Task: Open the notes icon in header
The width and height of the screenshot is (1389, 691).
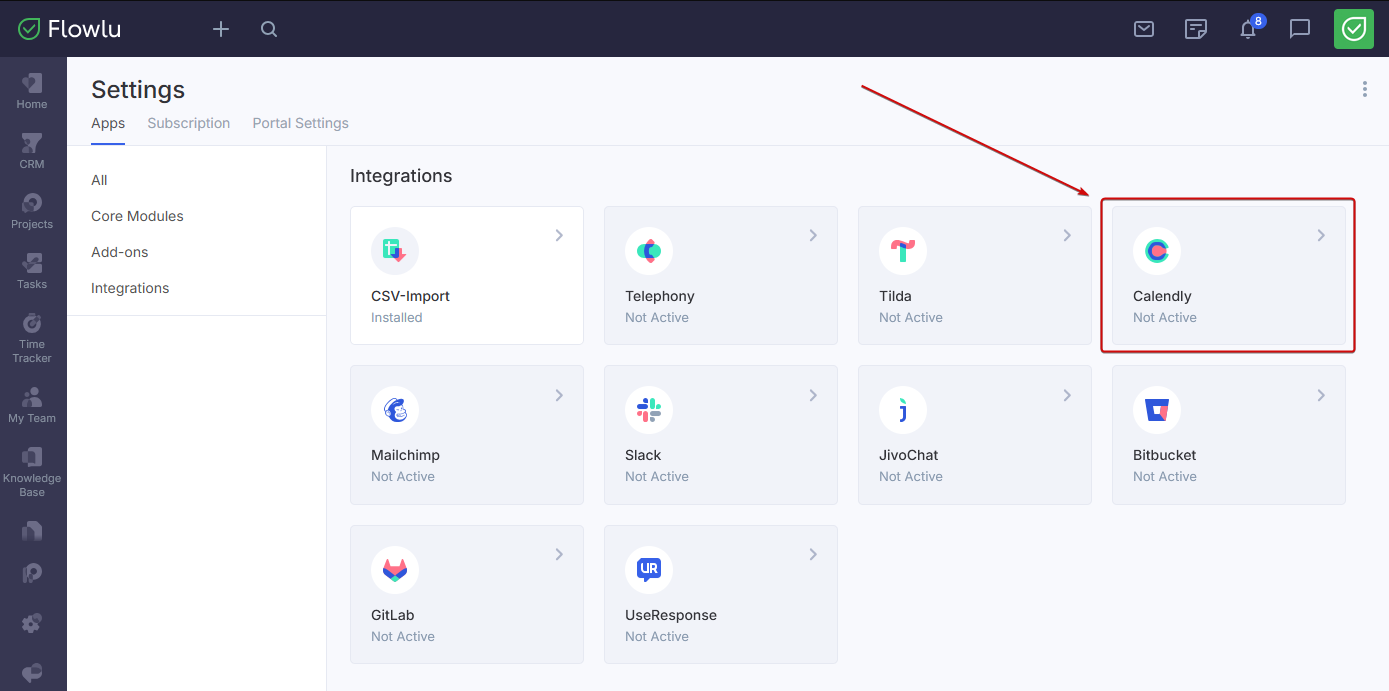Action: [1196, 29]
